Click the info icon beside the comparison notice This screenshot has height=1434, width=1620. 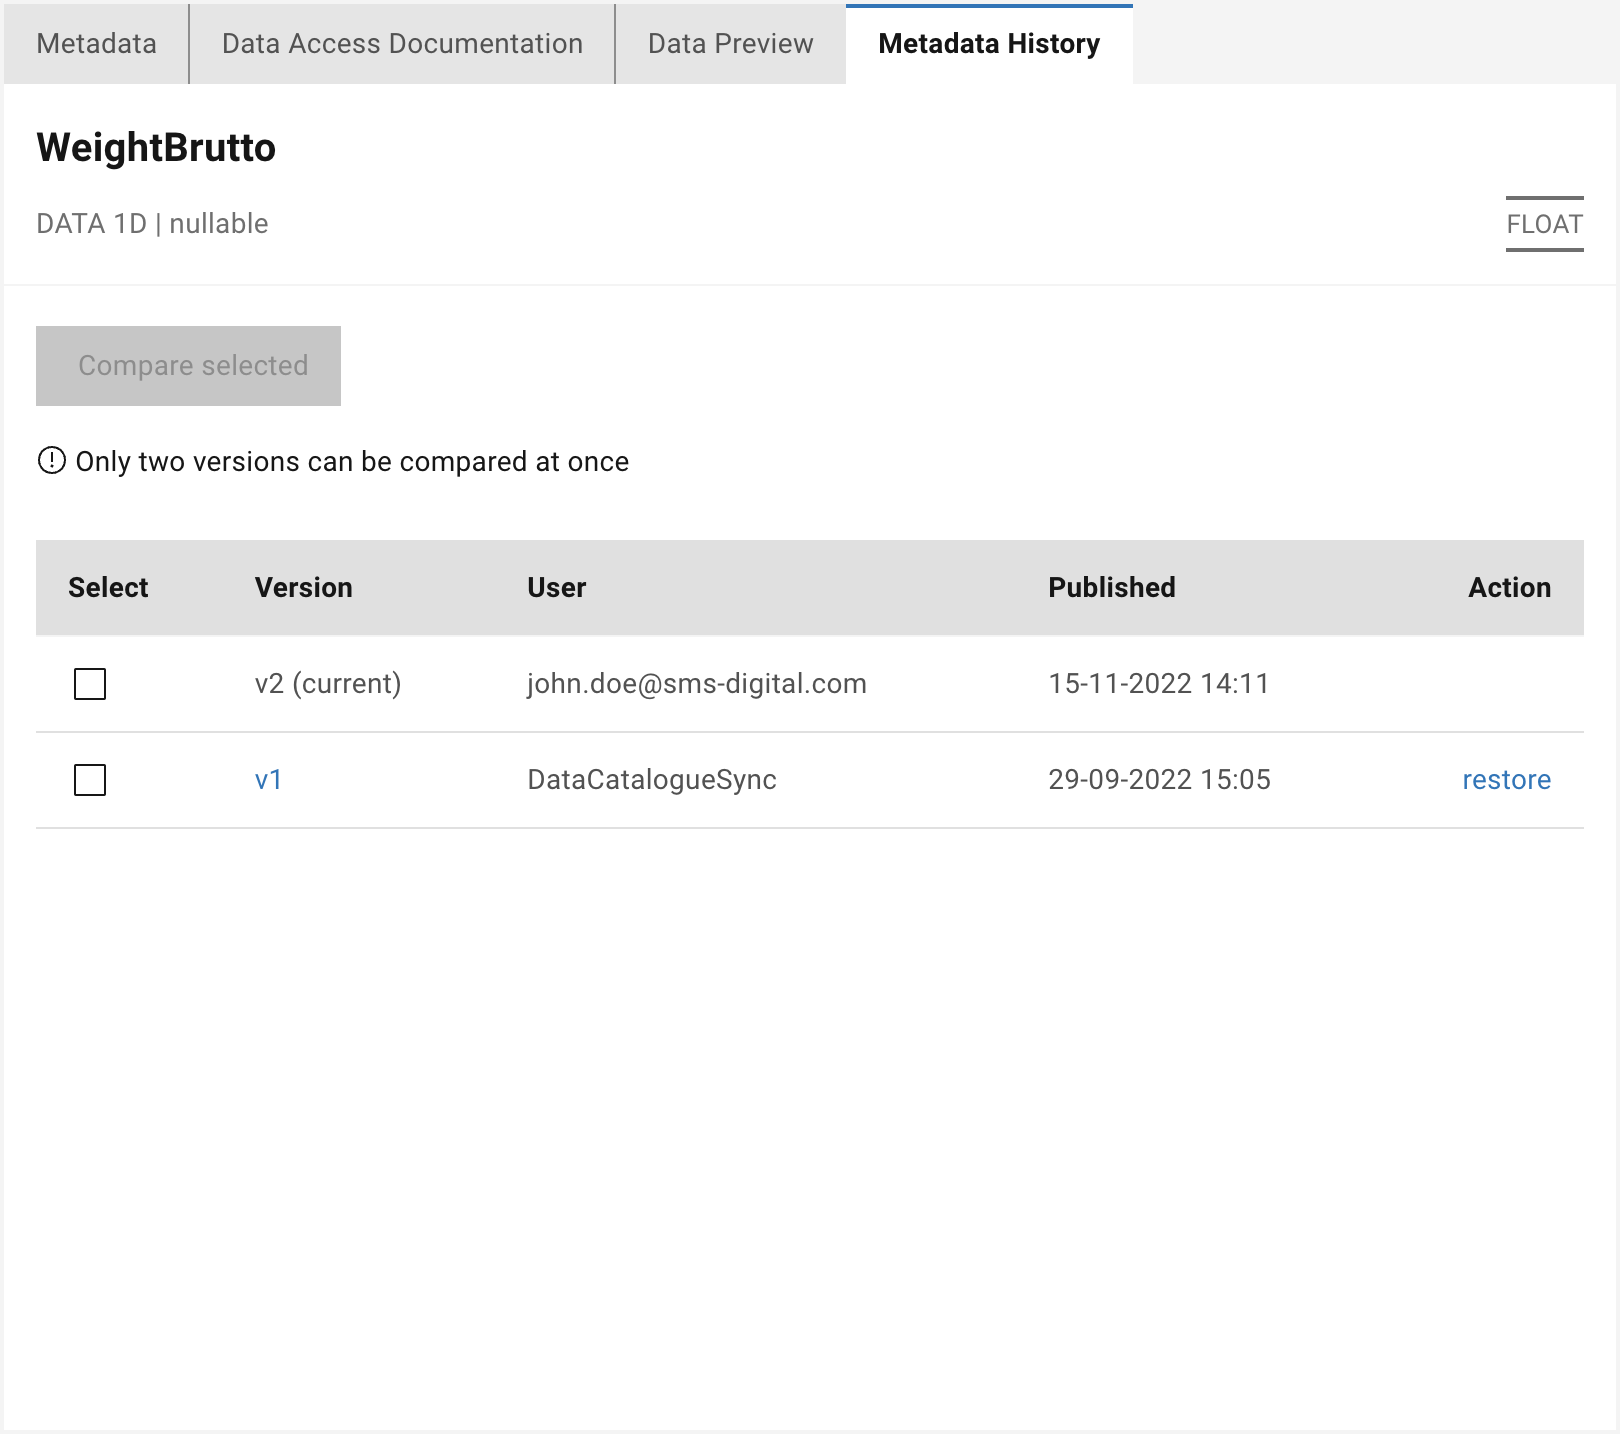[51, 461]
